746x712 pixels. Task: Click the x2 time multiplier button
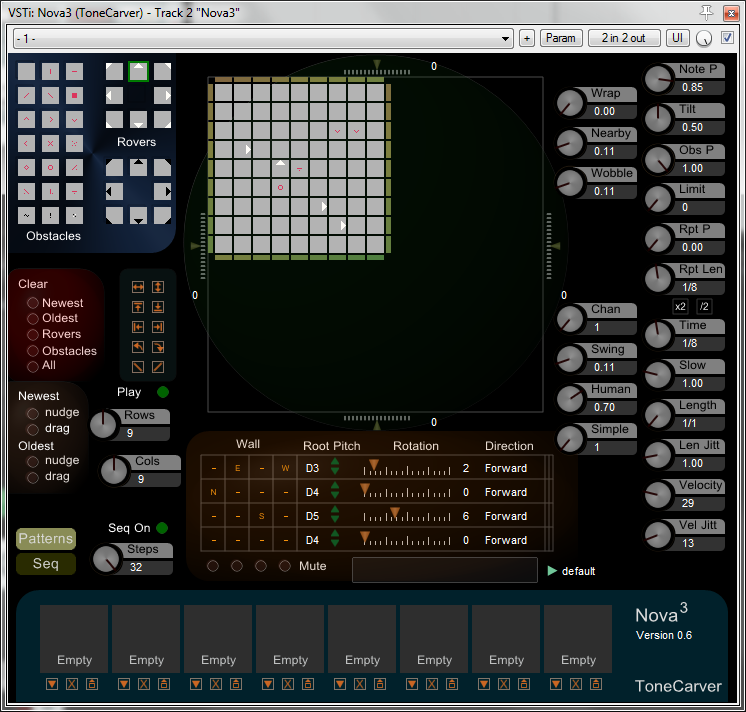click(x=681, y=306)
